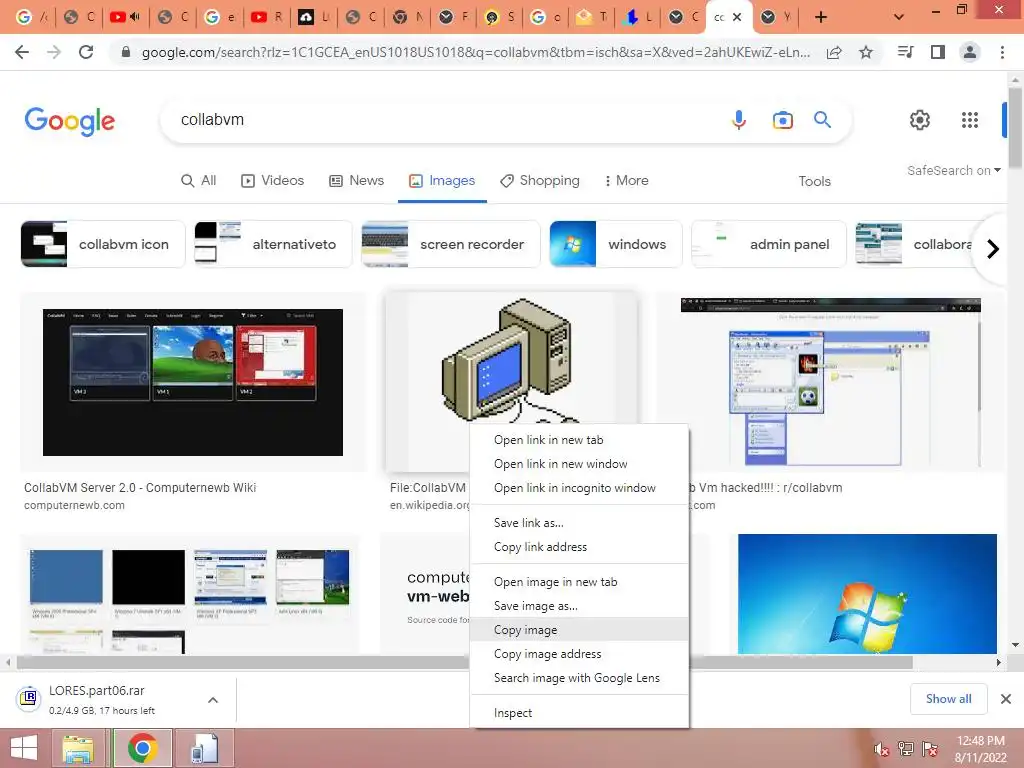This screenshot has height=768, width=1024.
Task: Open 'CollabVM Server 2.0 - Computernewb Wiki' link
Action: [x=140, y=487]
